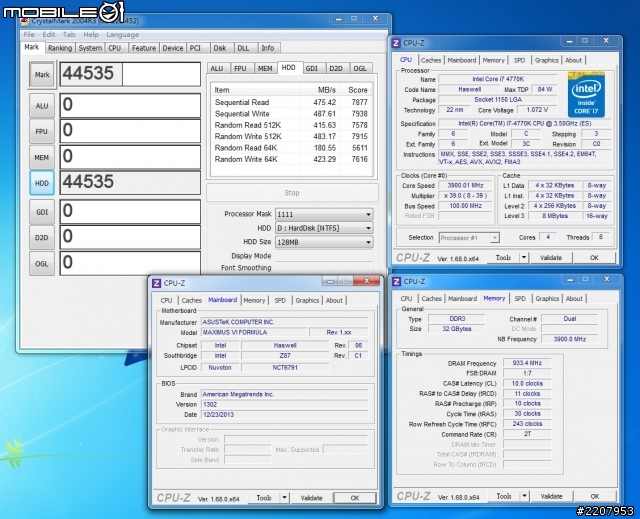Open the HDD Size dropdown
This screenshot has height=519, width=640.
tap(324, 242)
